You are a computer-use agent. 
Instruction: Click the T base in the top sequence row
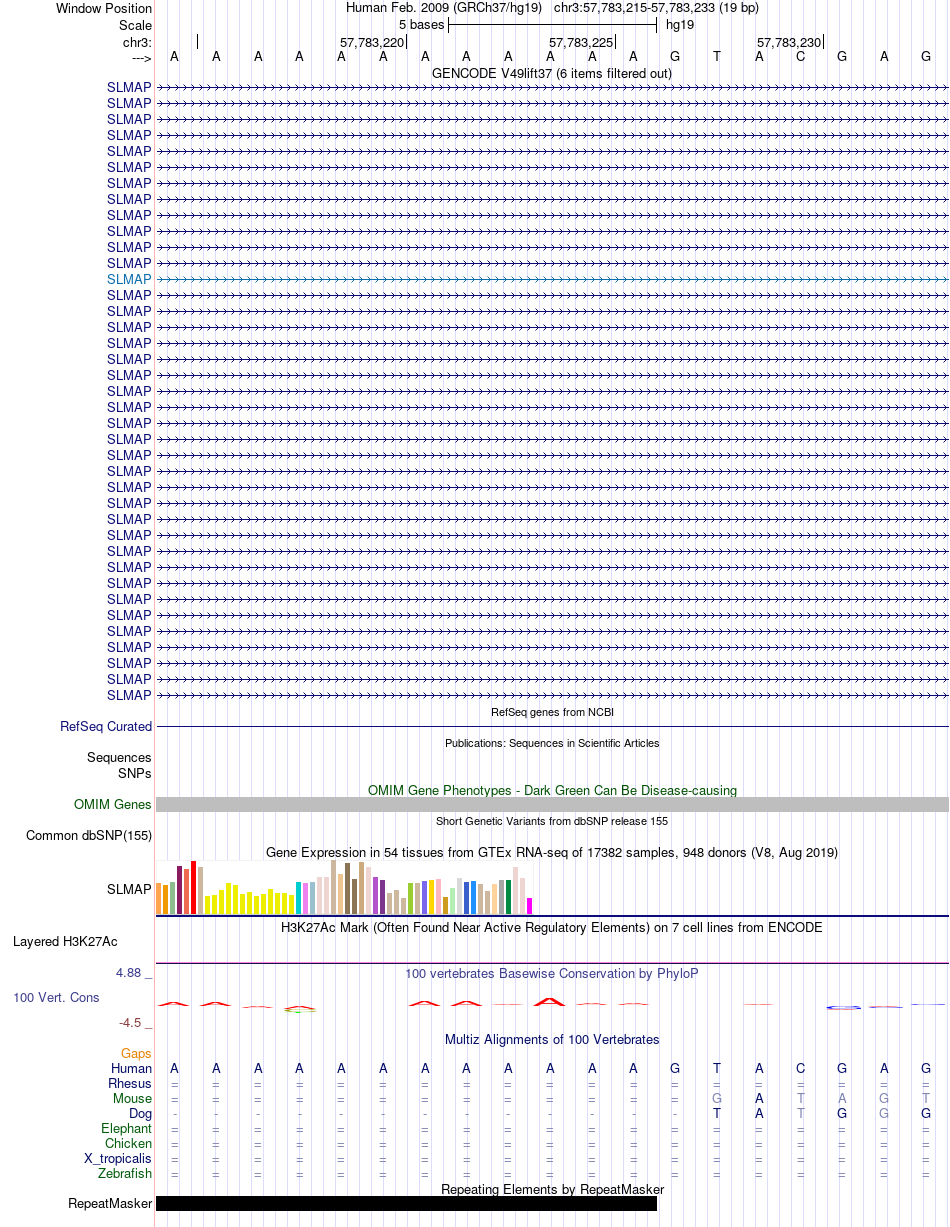click(x=717, y=57)
